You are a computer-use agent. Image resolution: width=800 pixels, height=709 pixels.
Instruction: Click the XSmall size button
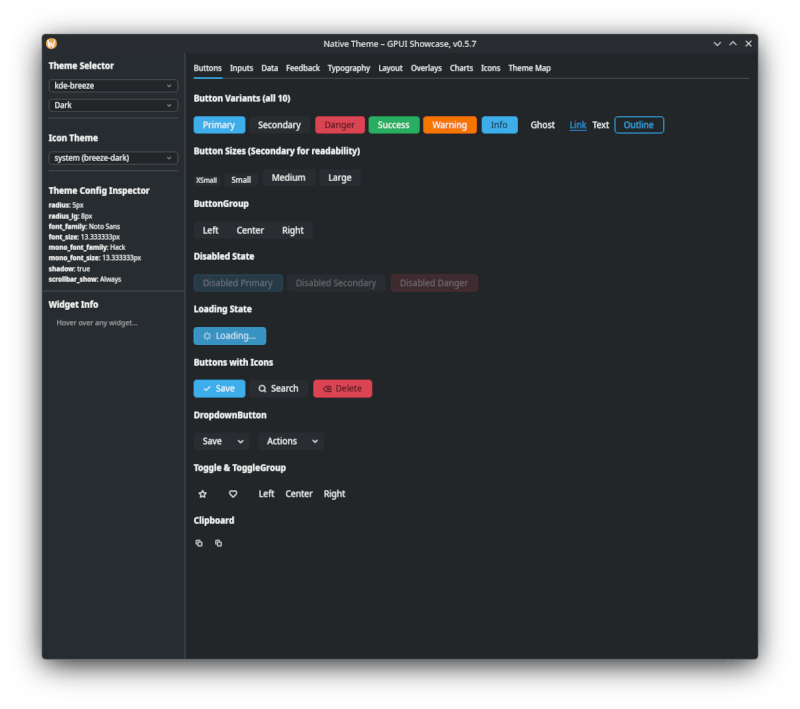click(x=207, y=180)
